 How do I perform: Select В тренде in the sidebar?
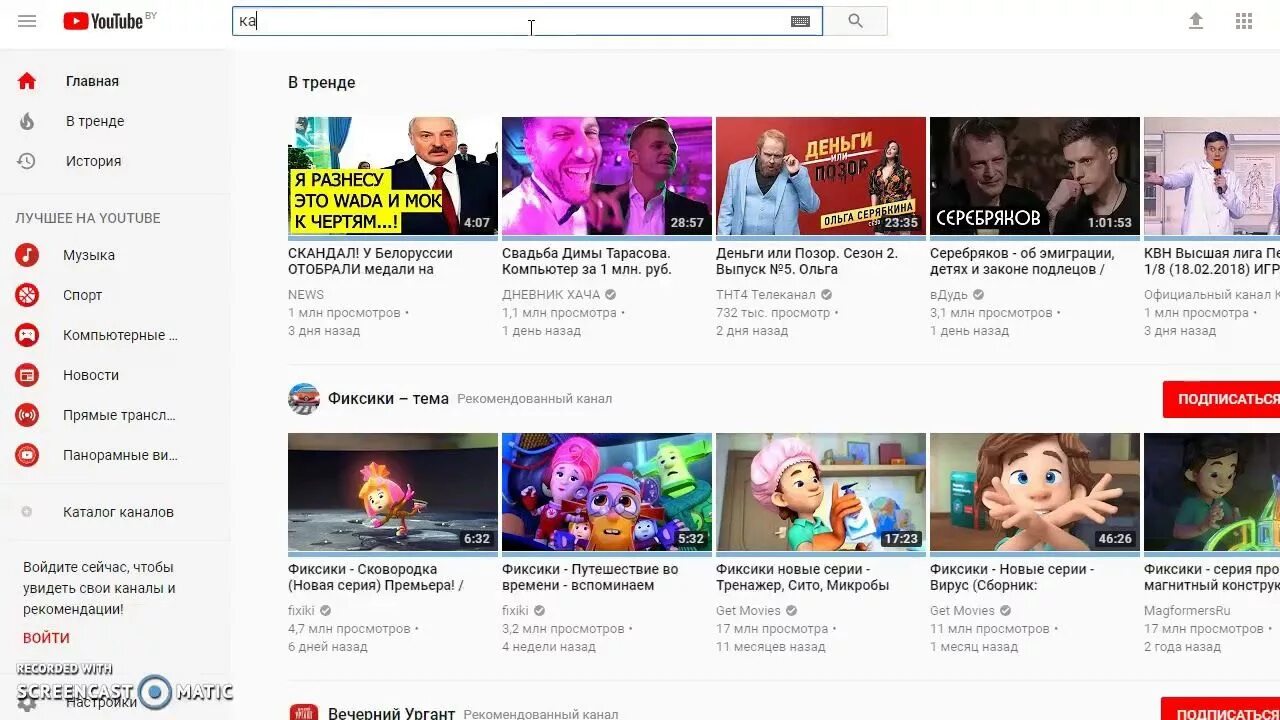click(x=95, y=121)
